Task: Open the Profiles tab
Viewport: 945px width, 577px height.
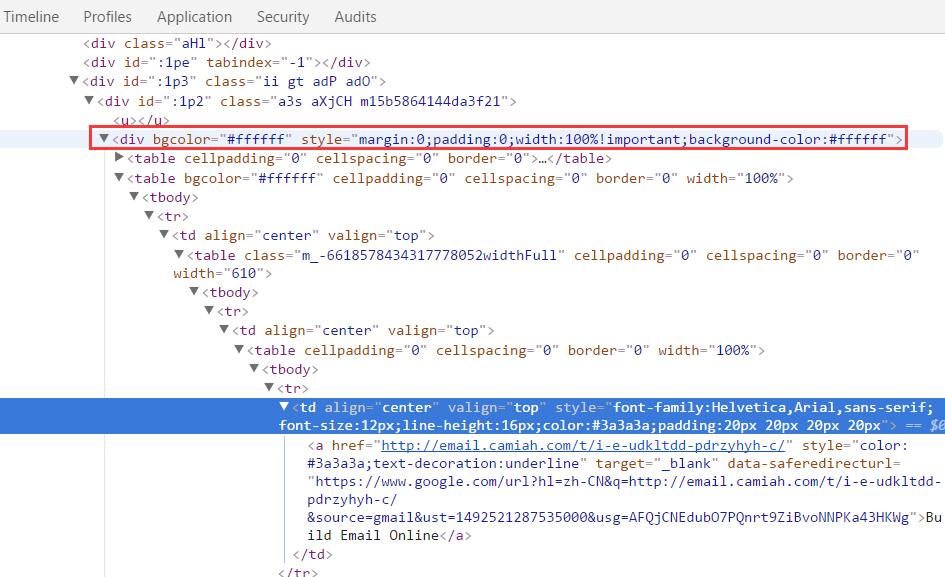Action: point(107,17)
